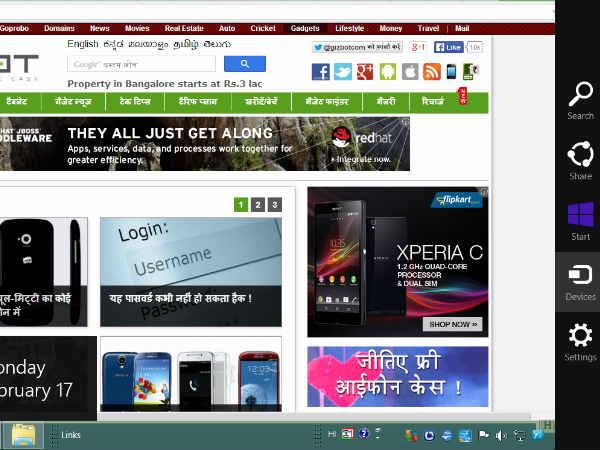Open File Explorer from the taskbar
This screenshot has width=600, height=450.
pyautogui.click(x=24, y=435)
